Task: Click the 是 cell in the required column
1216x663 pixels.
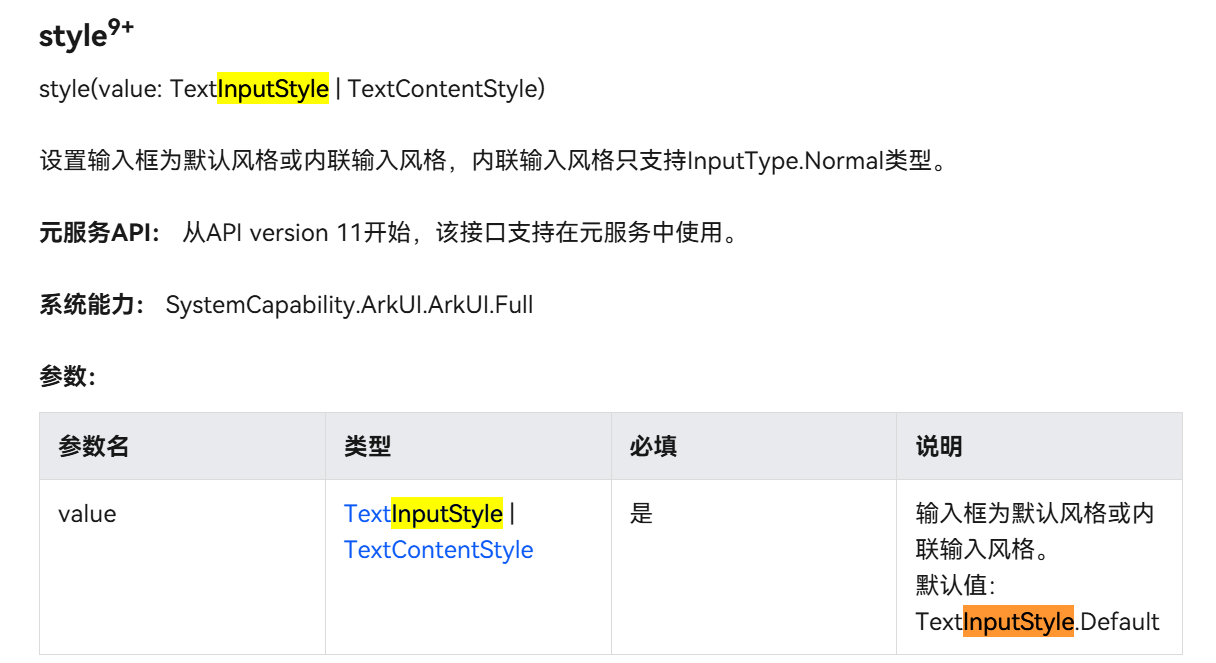Action: (x=641, y=514)
